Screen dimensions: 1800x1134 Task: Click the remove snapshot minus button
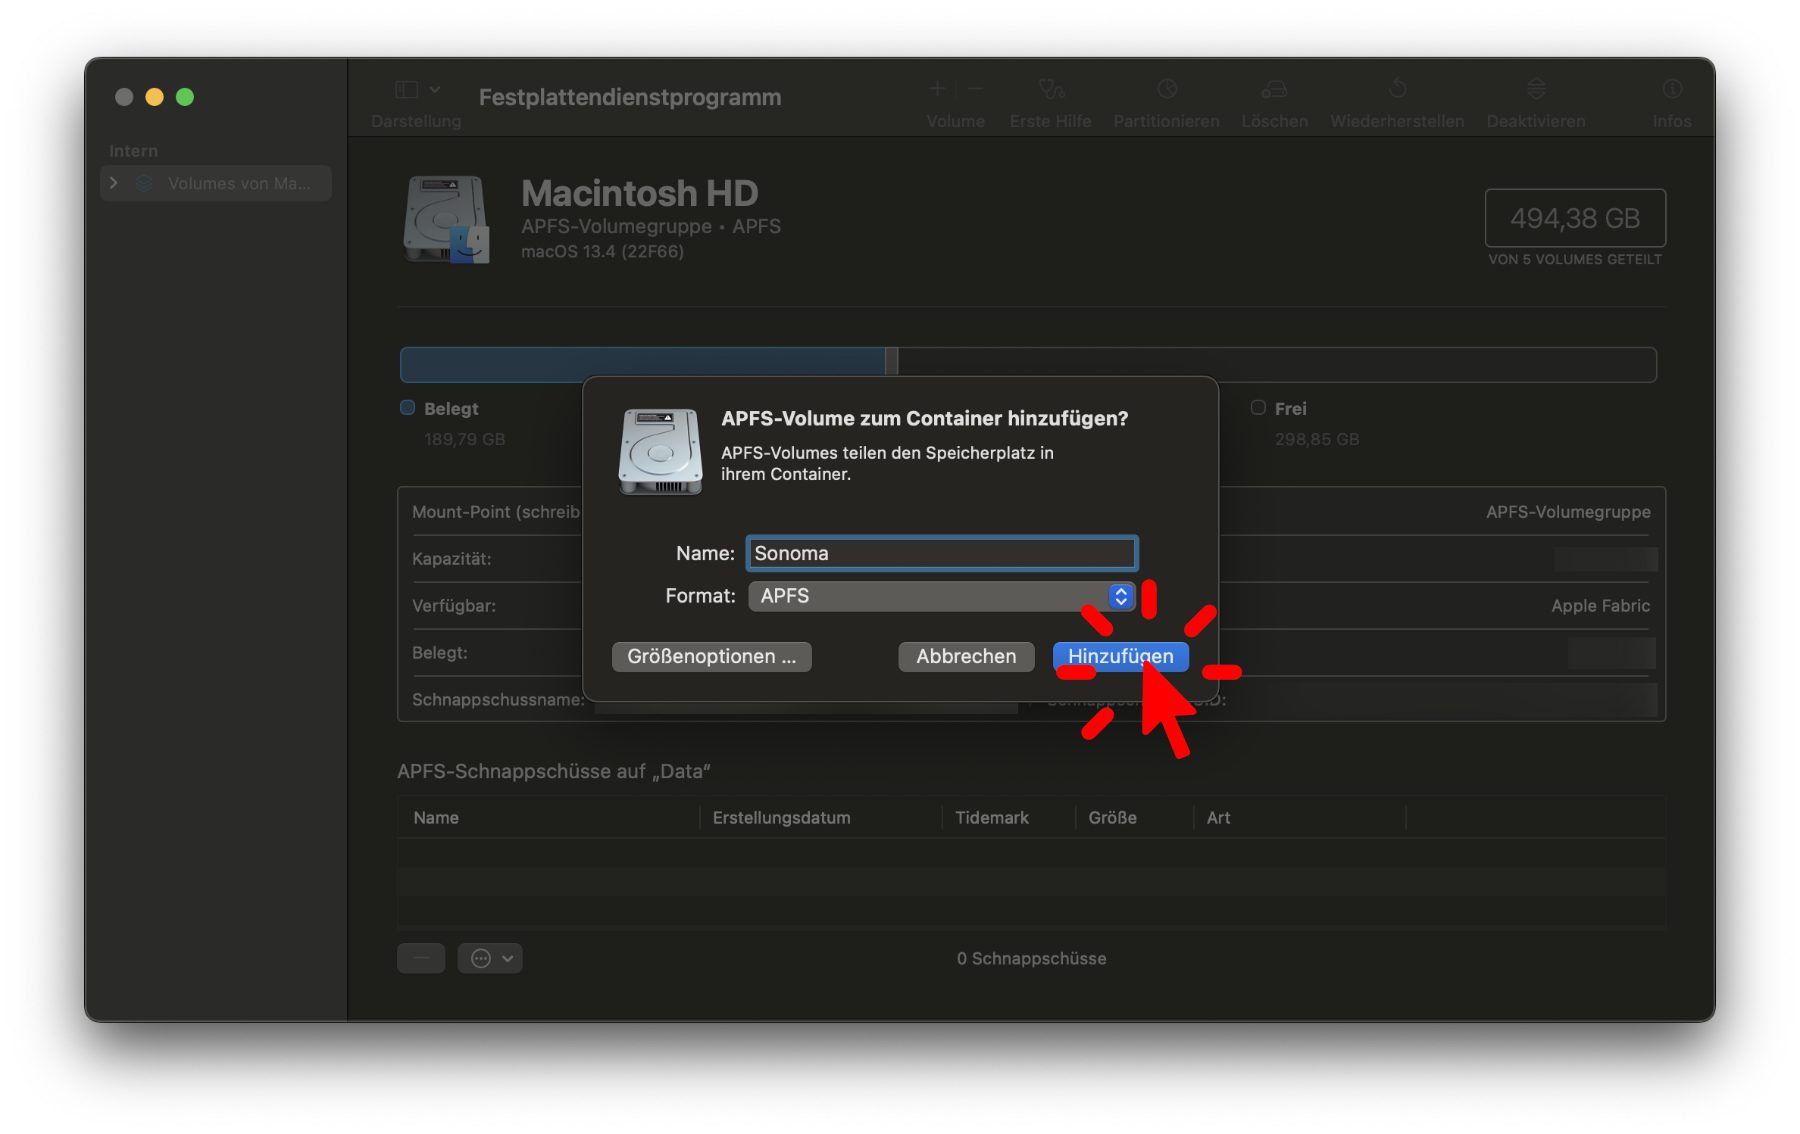[421, 958]
